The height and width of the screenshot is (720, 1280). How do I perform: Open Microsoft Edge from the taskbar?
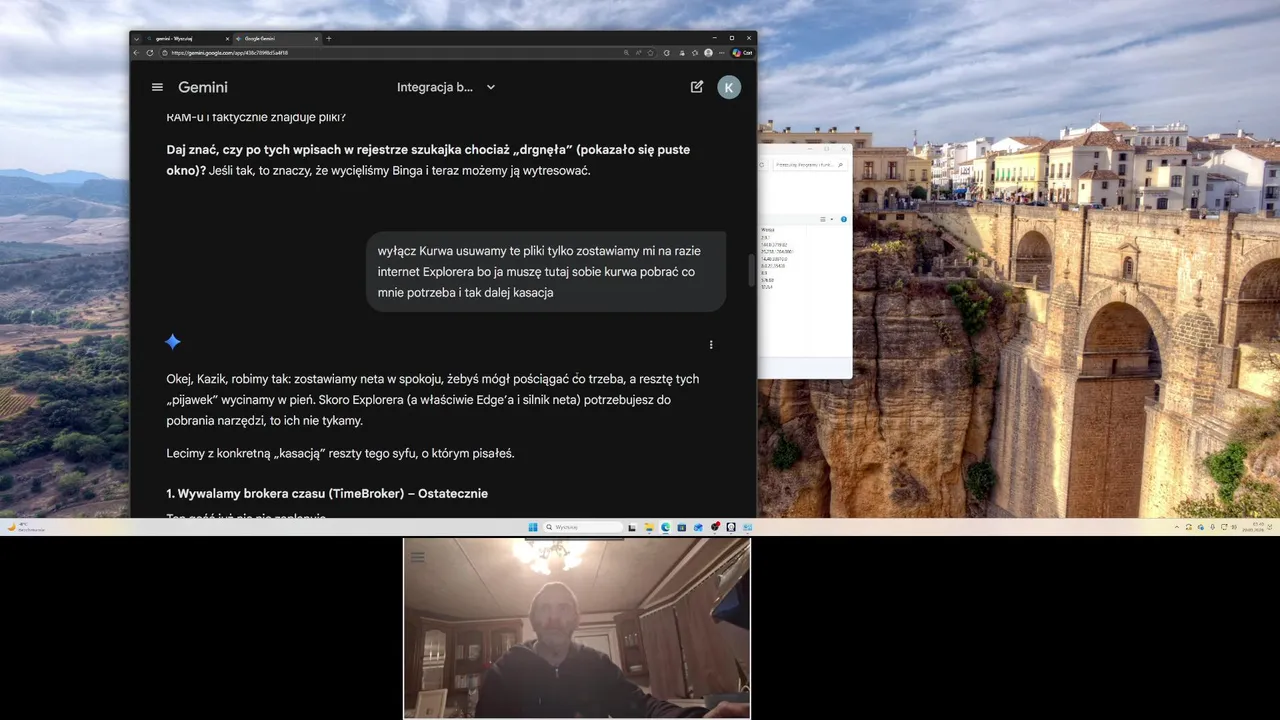coord(665,527)
